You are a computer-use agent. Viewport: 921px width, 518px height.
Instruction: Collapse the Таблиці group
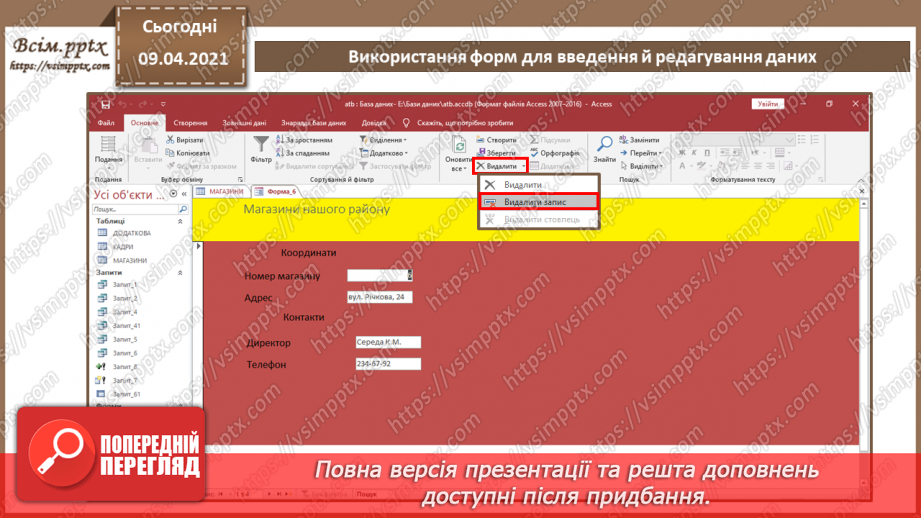pyautogui.click(x=181, y=222)
